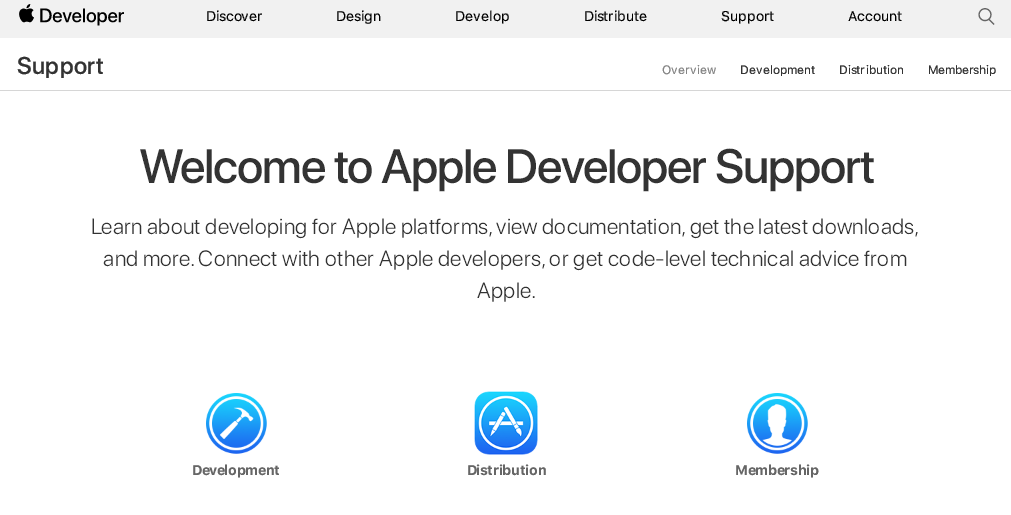
Task: Open the Distribute menu
Action: [x=615, y=17]
